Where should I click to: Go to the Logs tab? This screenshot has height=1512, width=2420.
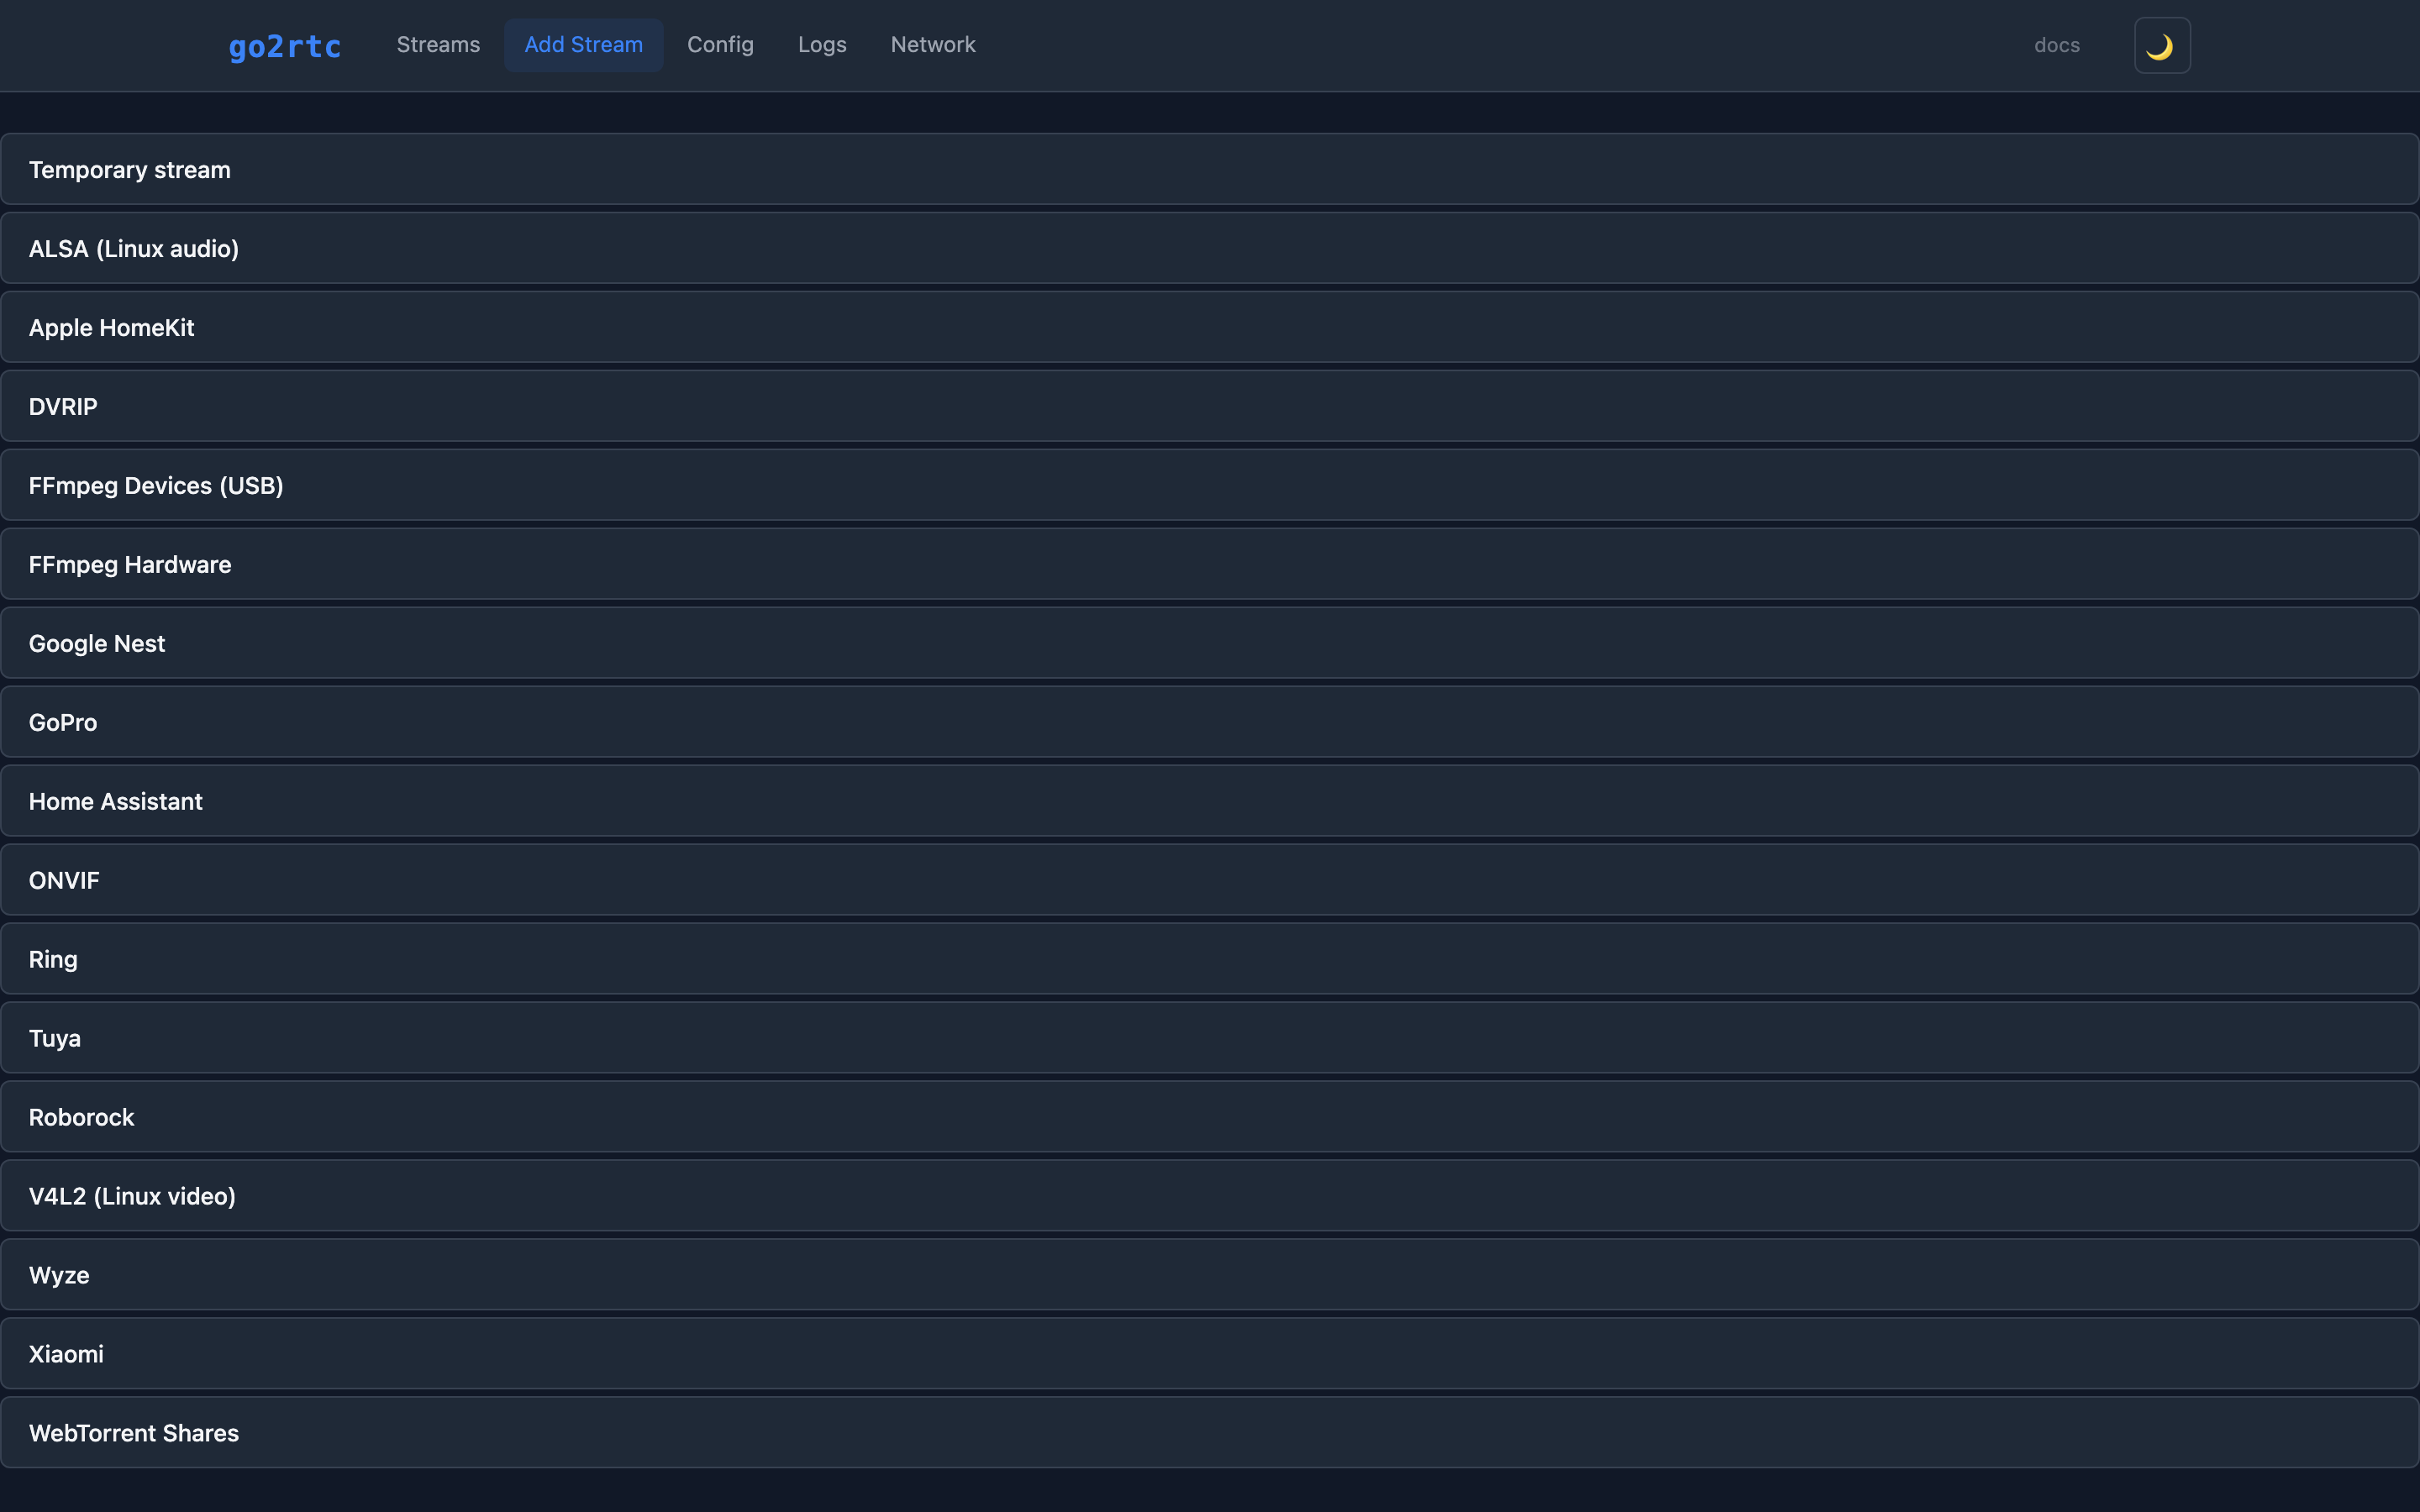822,45
